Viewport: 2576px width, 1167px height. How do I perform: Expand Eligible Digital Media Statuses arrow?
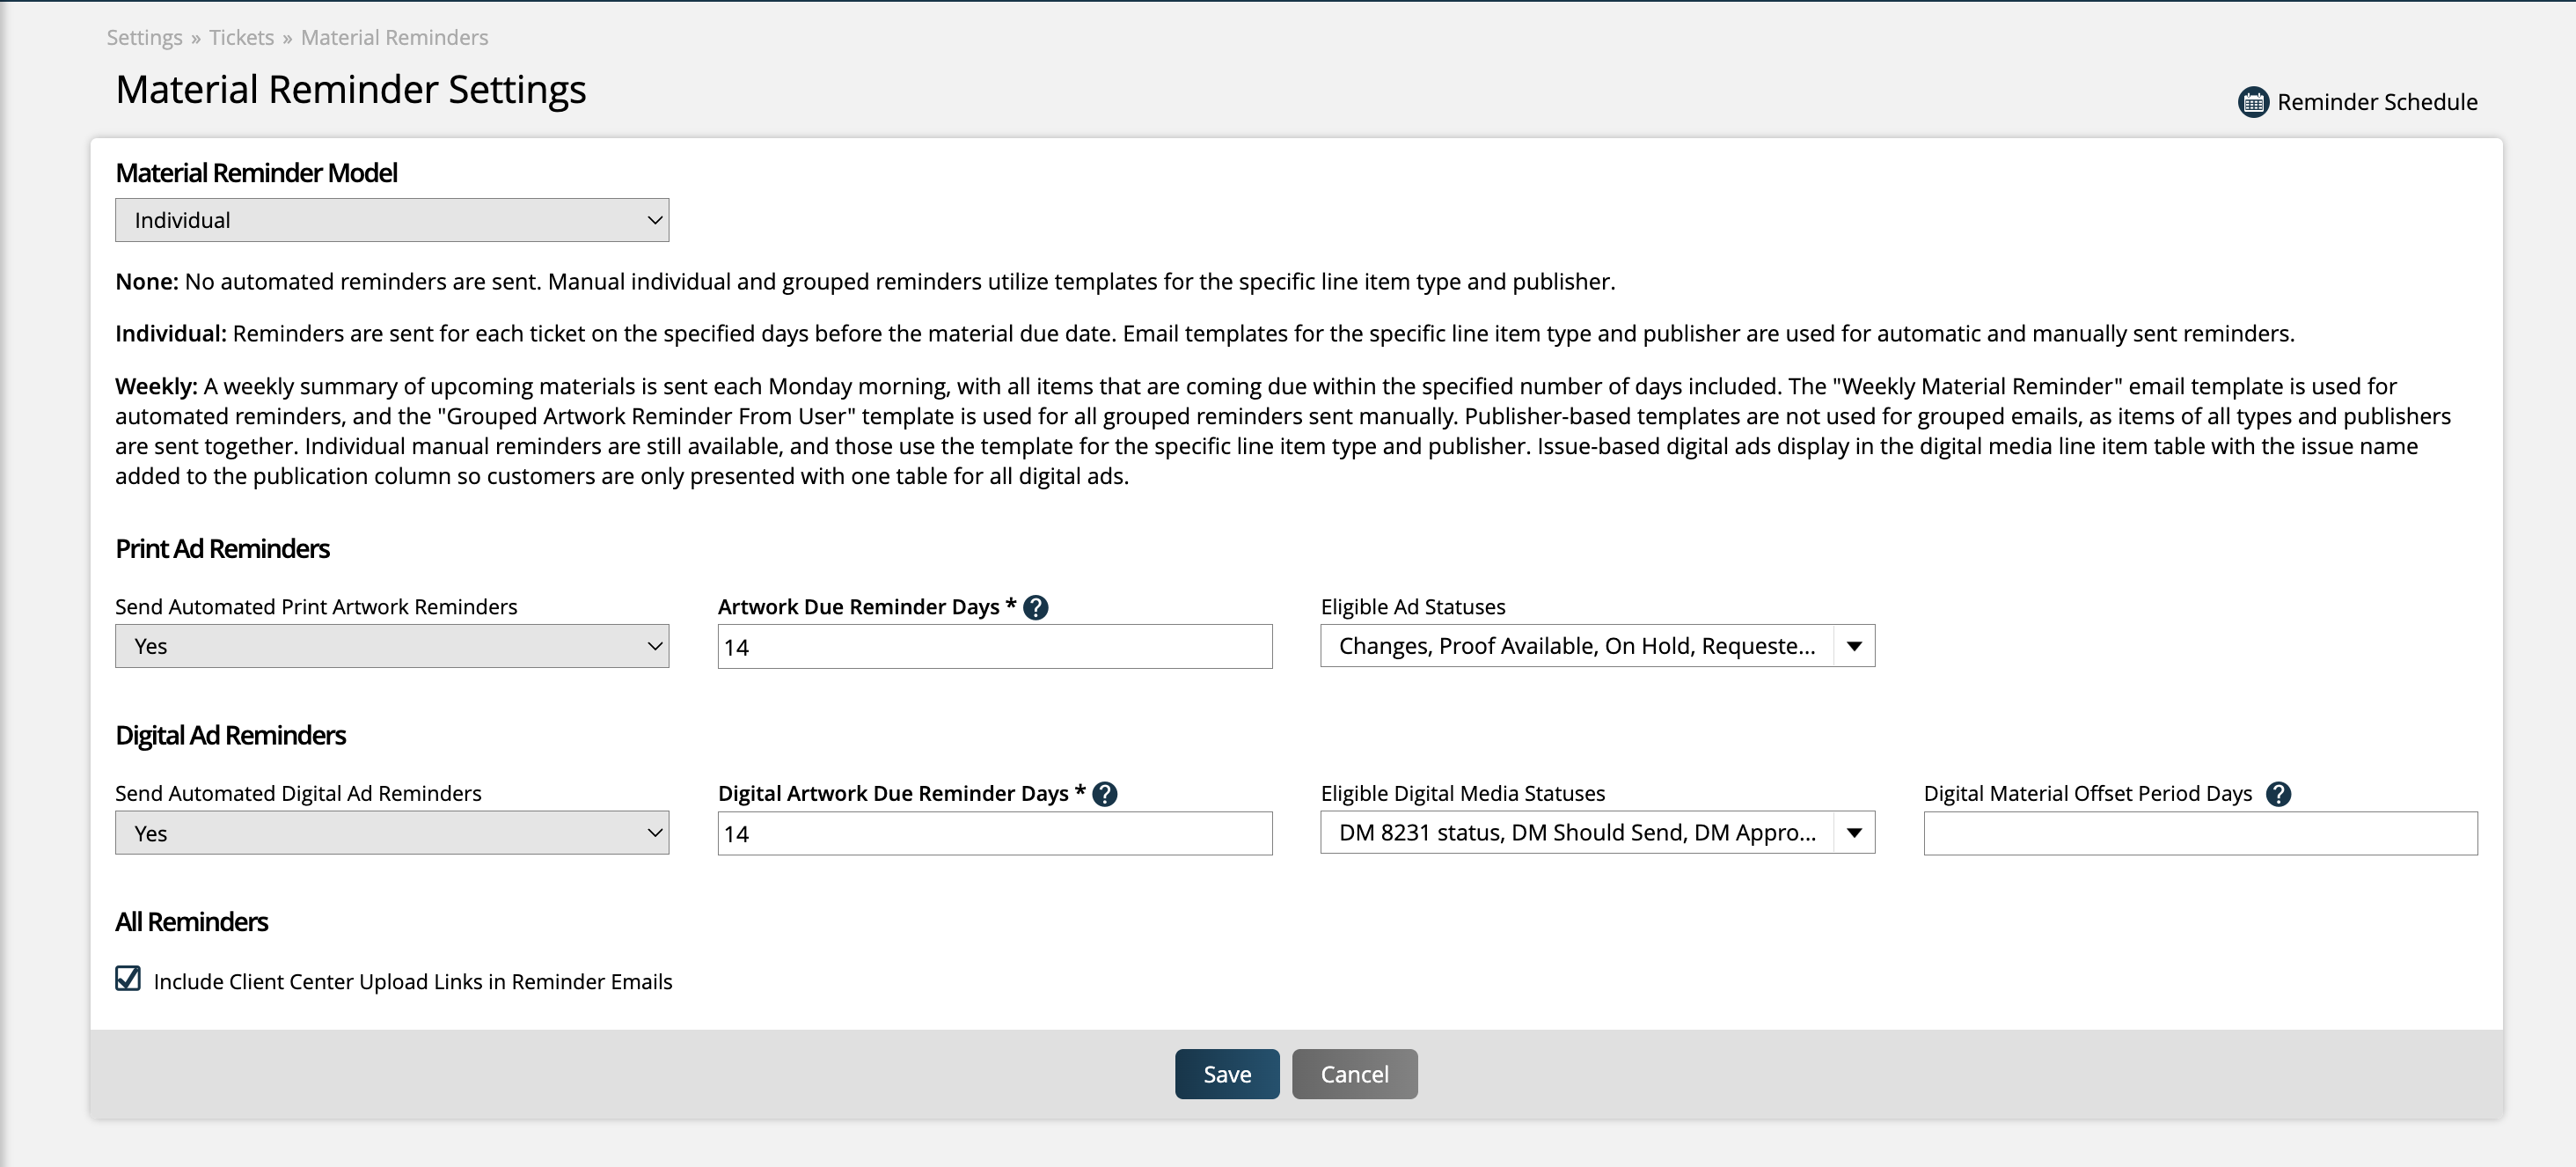(x=1854, y=833)
